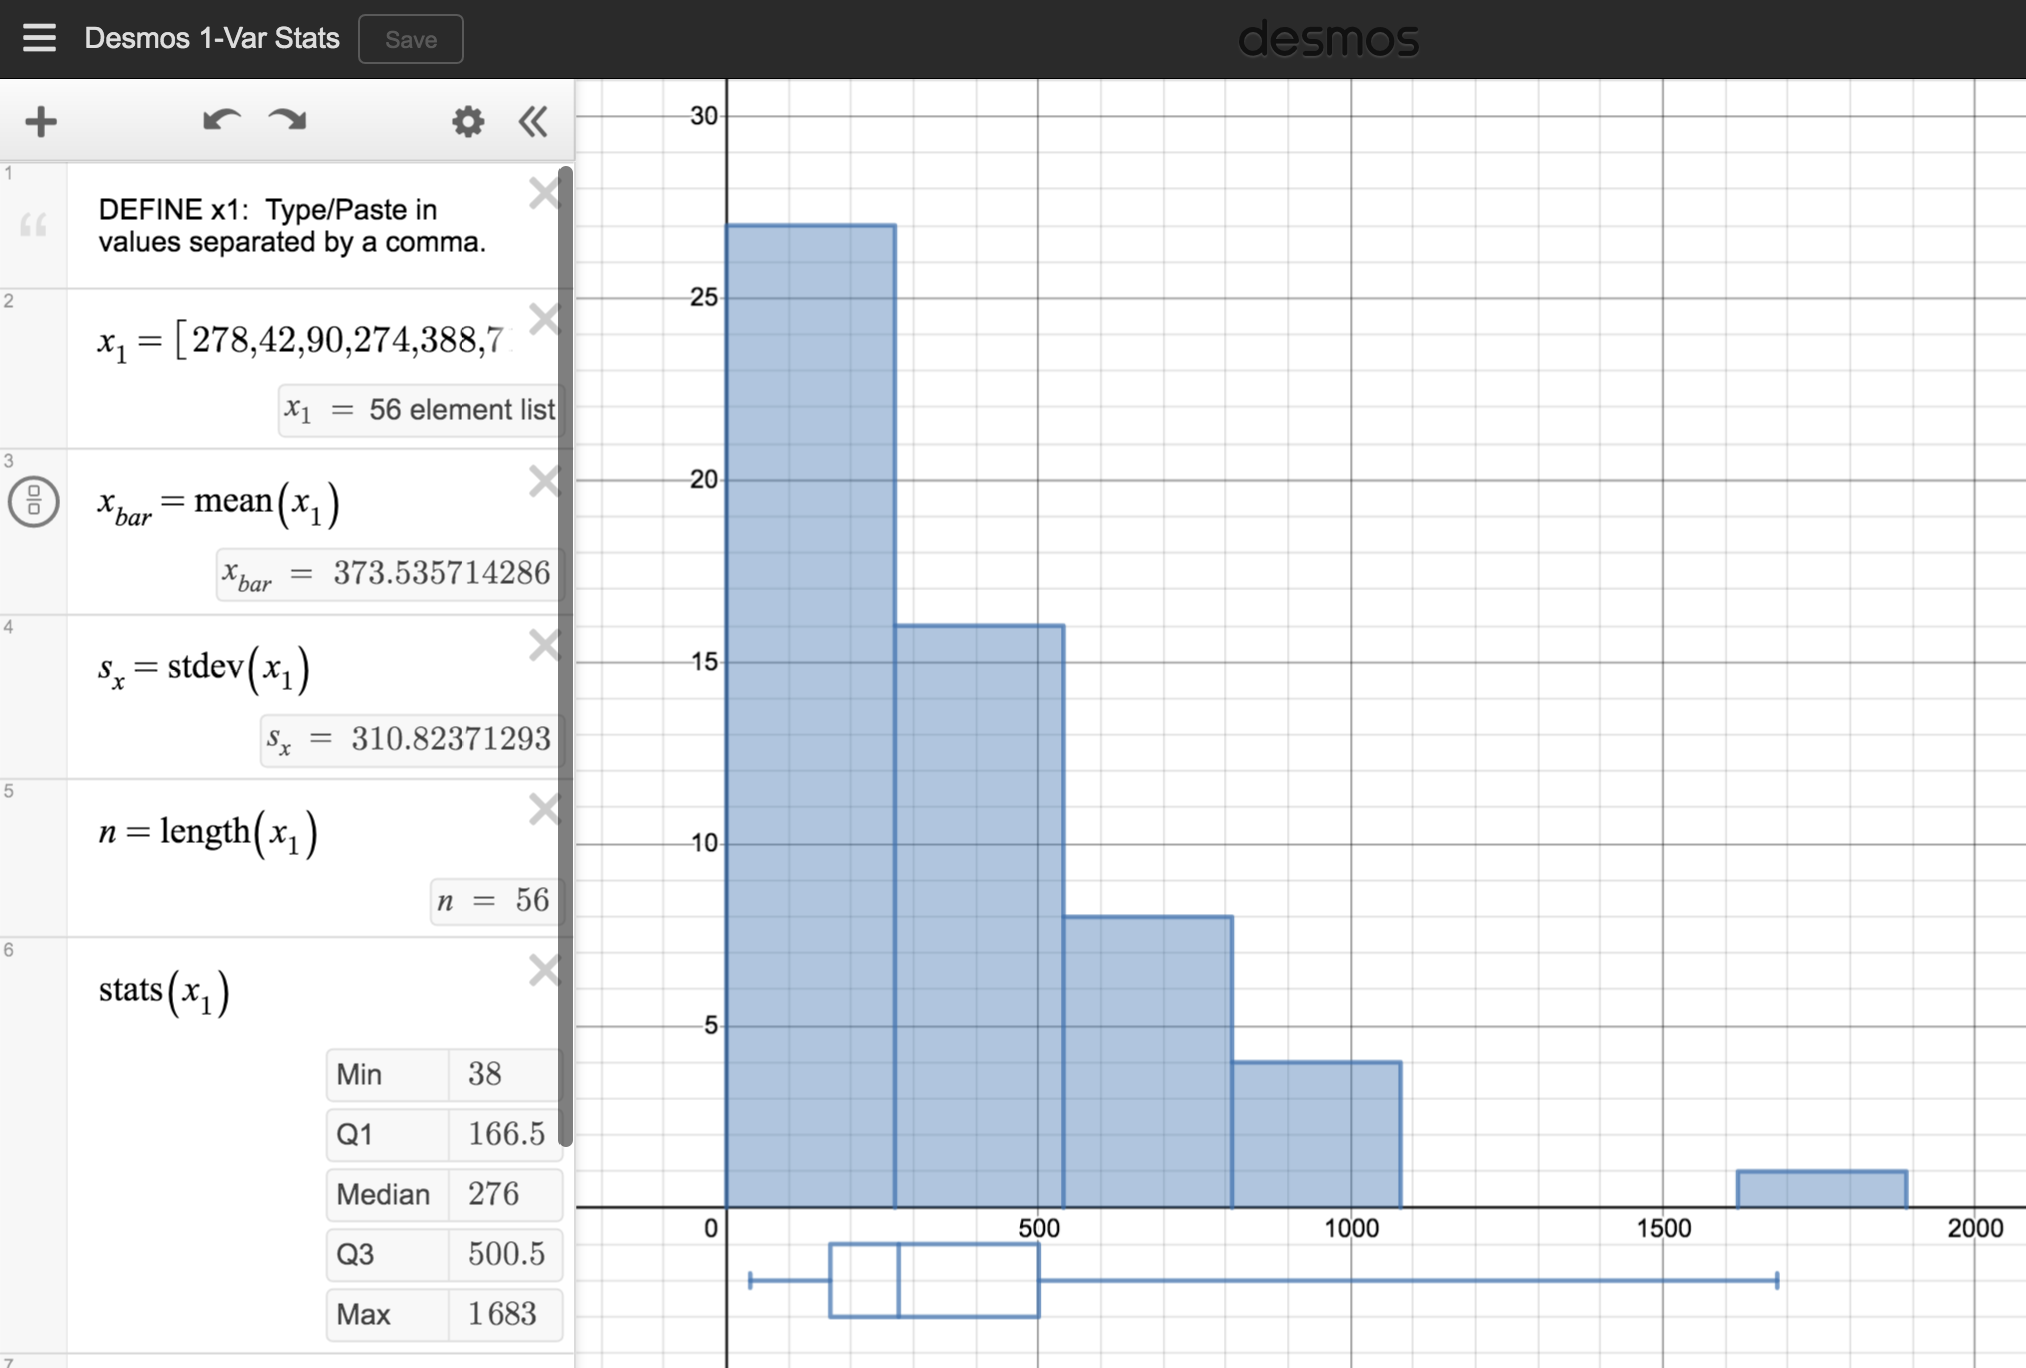The height and width of the screenshot is (1368, 2026).
Task: Open the Edit List gear settings
Action: [467, 122]
